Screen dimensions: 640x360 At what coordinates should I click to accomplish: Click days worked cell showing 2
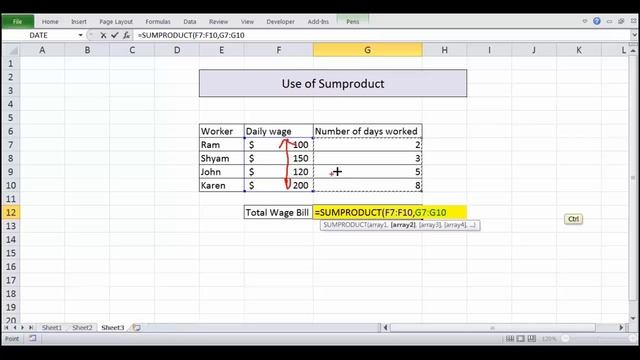(x=367, y=144)
